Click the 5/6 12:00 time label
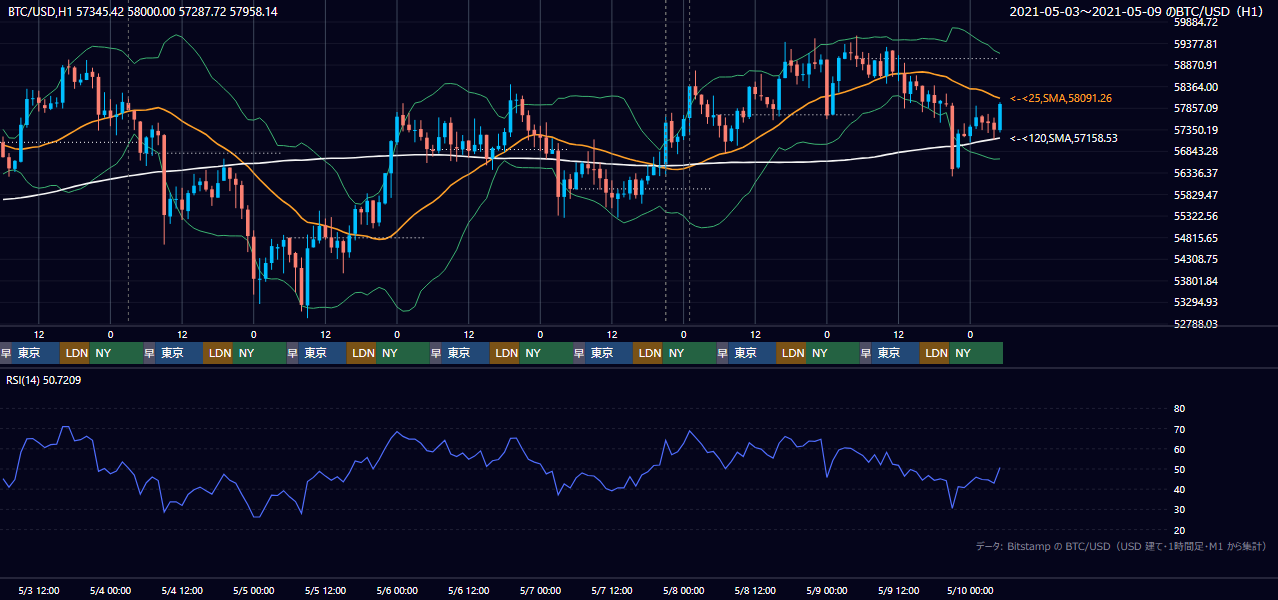This screenshot has width=1278, height=600. coord(469,590)
